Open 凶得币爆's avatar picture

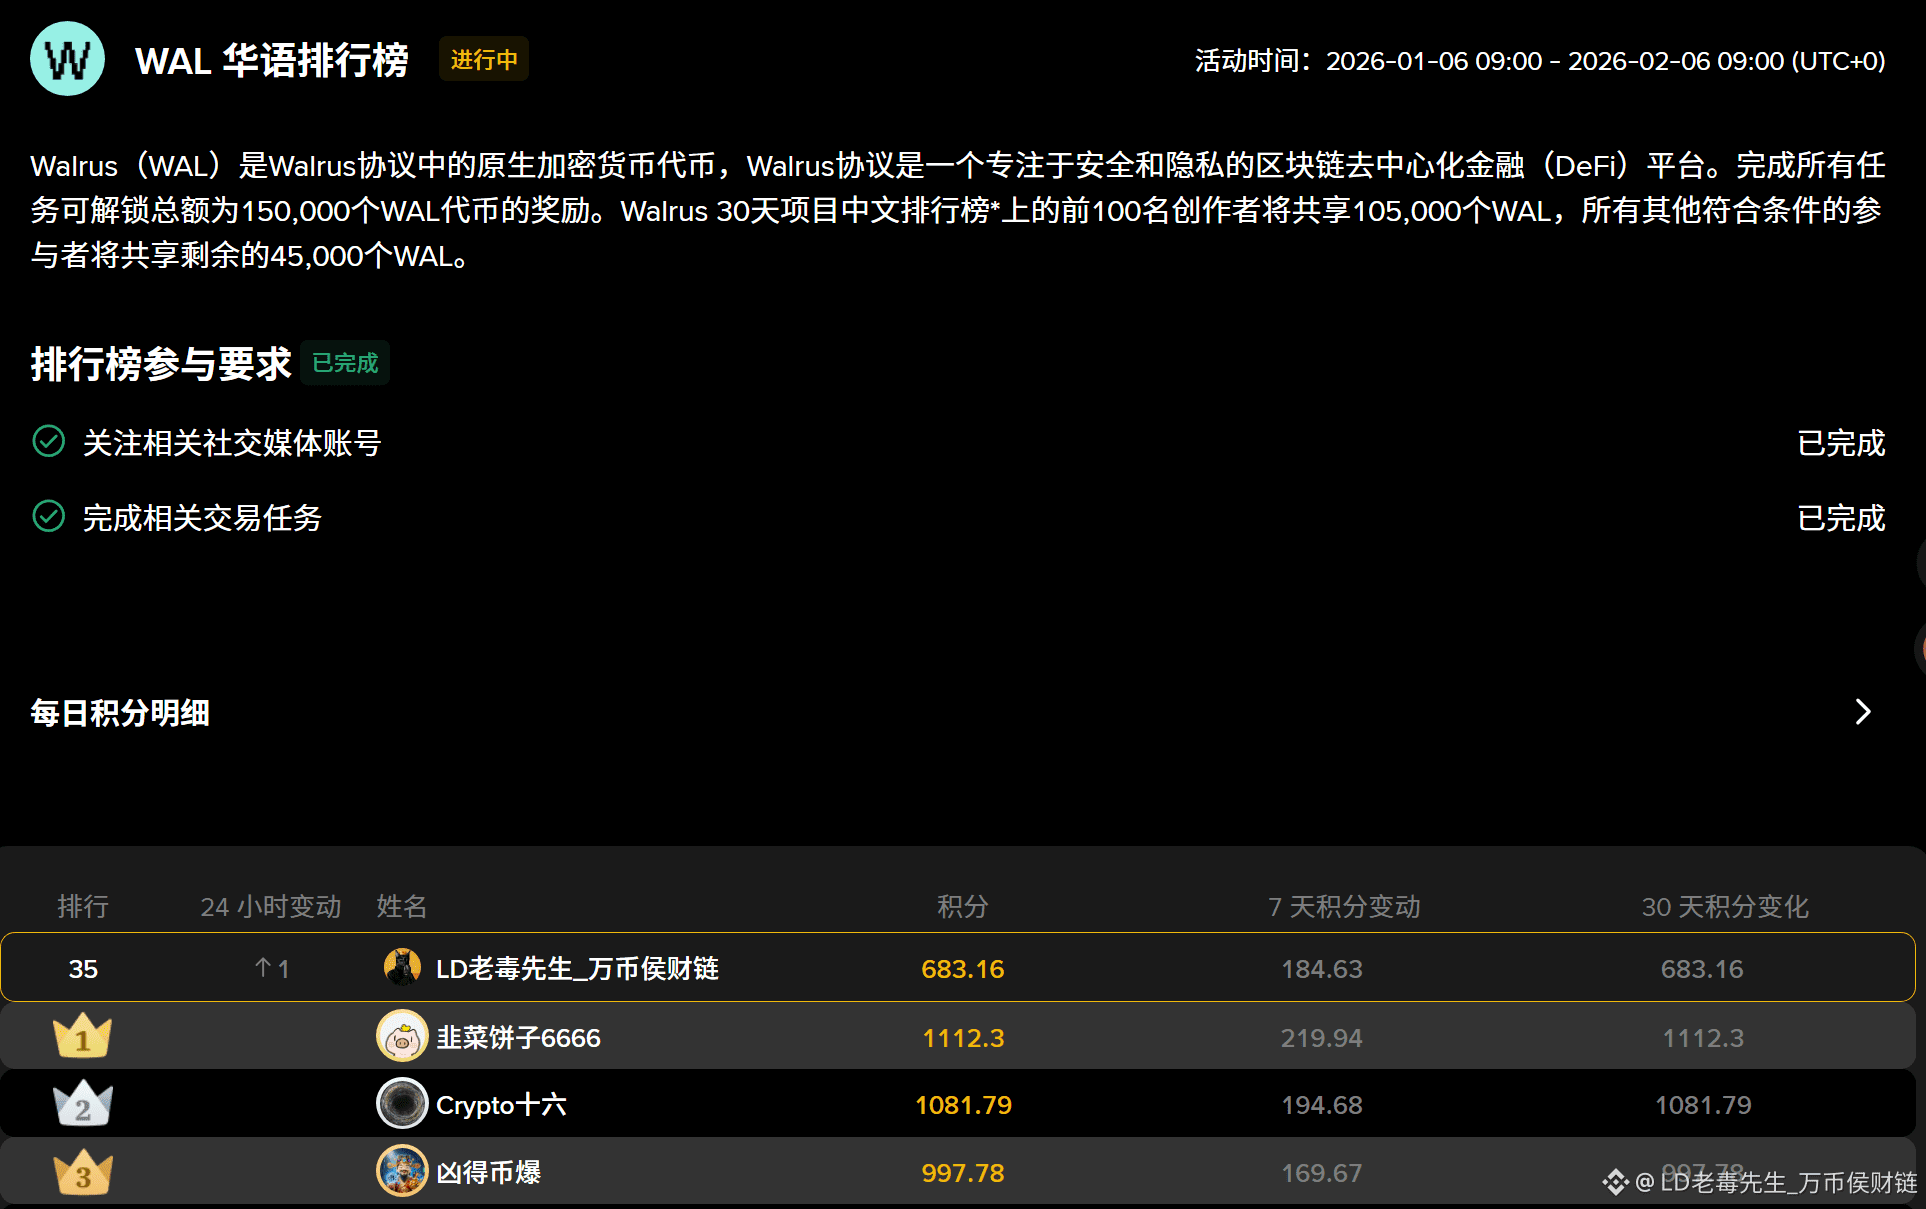tap(402, 1171)
